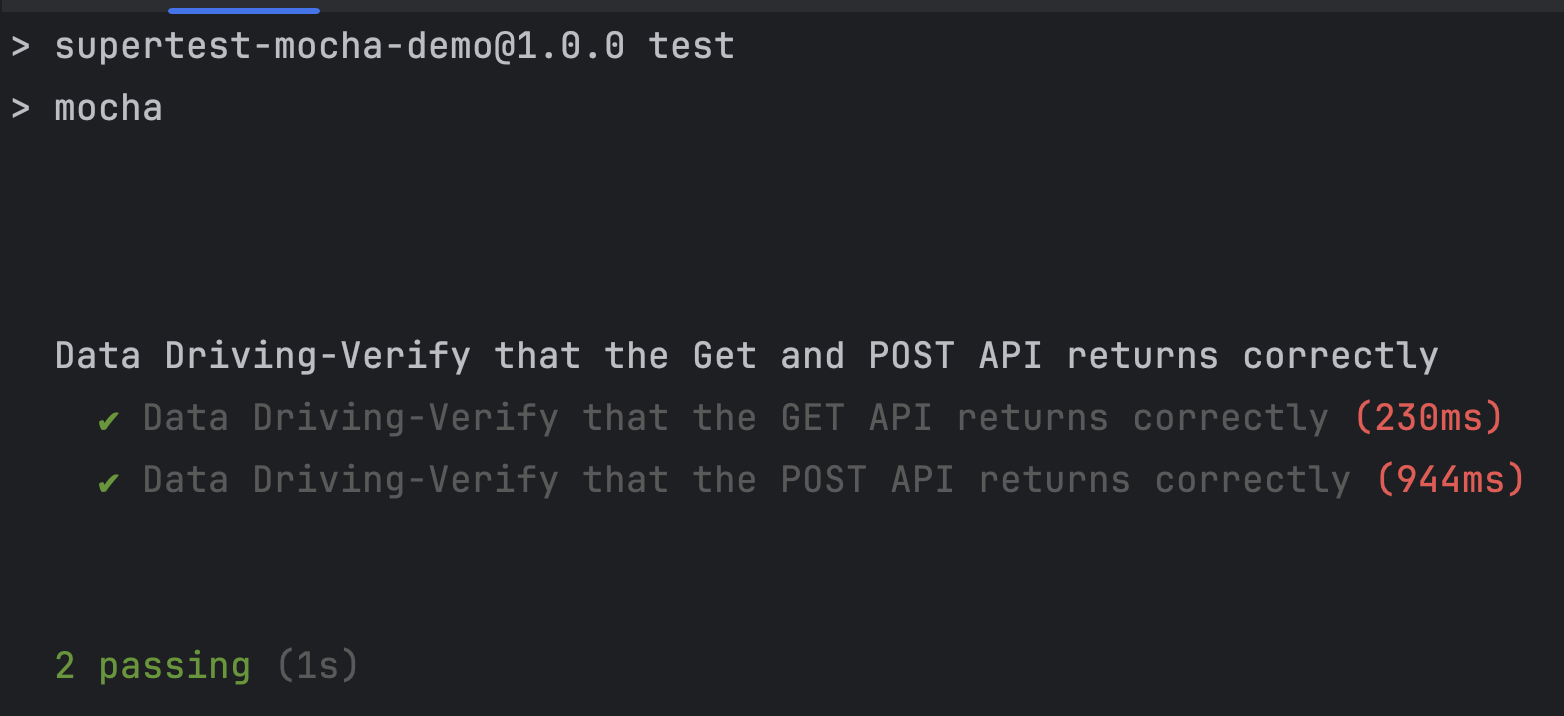
Task: Click the red 230ms duration
Action: coord(1429,419)
